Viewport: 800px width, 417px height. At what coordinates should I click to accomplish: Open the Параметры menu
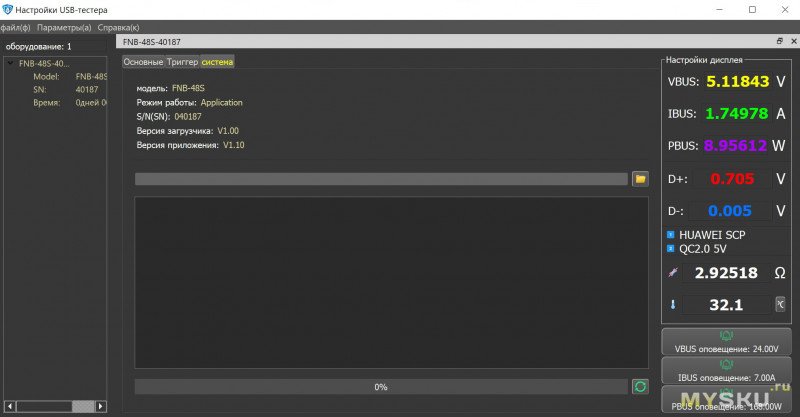pos(64,27)
